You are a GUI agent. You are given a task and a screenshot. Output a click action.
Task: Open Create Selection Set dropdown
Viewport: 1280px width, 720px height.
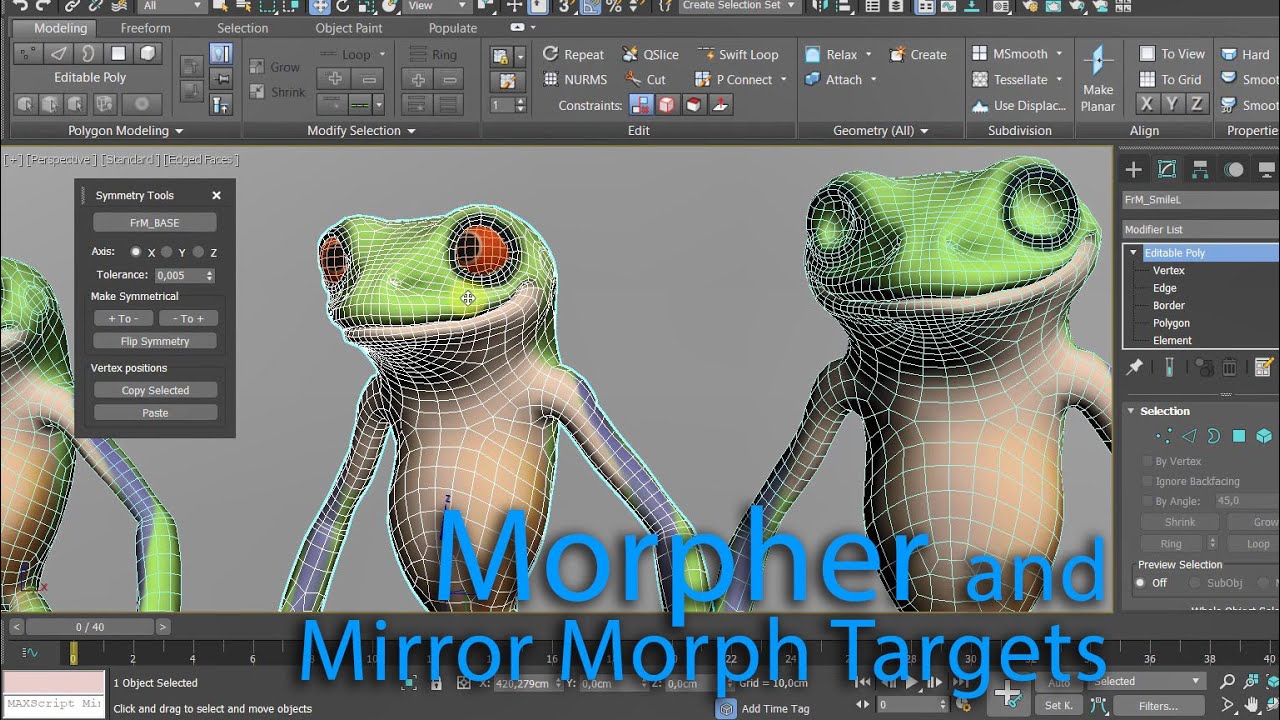pyautogui.click(x=740, y=6)
